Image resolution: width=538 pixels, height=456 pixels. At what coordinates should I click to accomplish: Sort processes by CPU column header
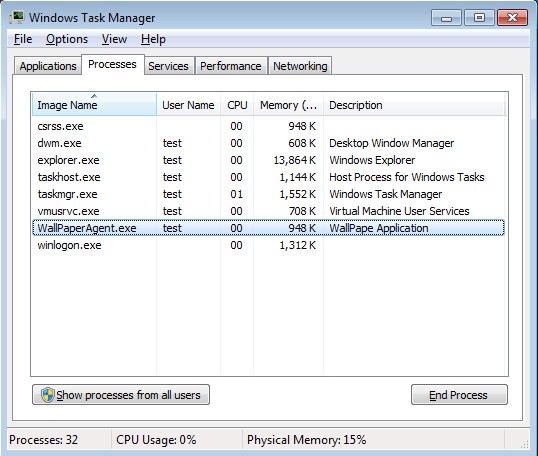point(237,105)
